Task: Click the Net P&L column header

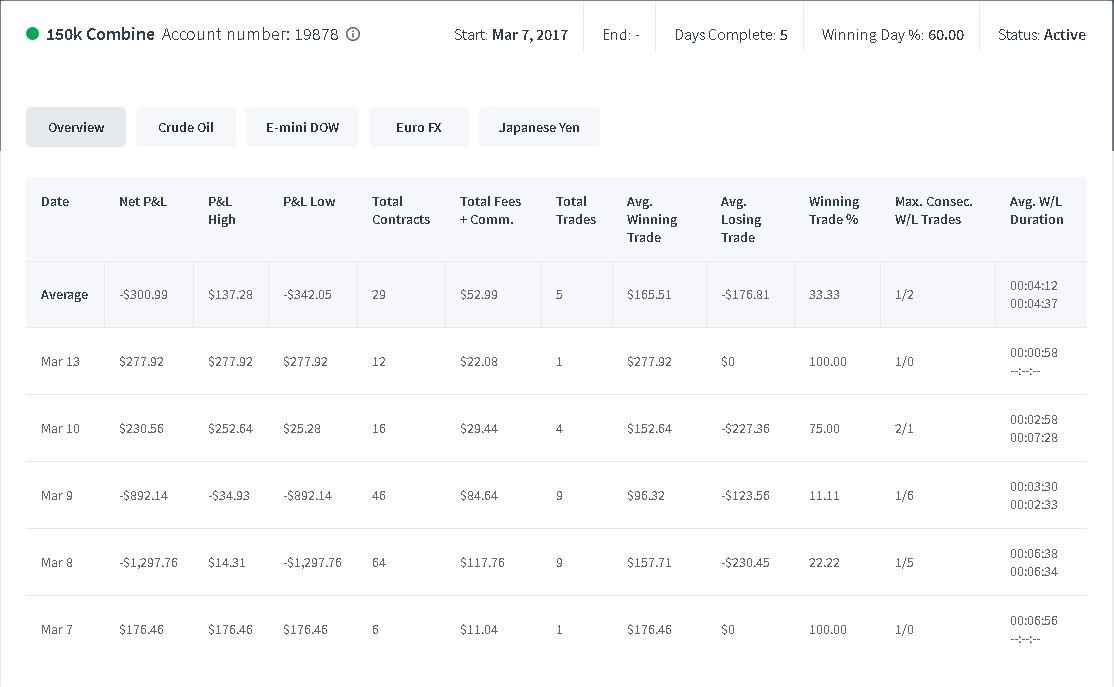Action: [x=143, y=202]
